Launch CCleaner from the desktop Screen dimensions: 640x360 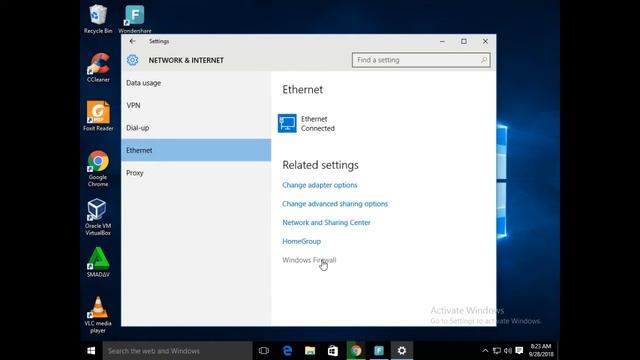[x=98, y=68]
